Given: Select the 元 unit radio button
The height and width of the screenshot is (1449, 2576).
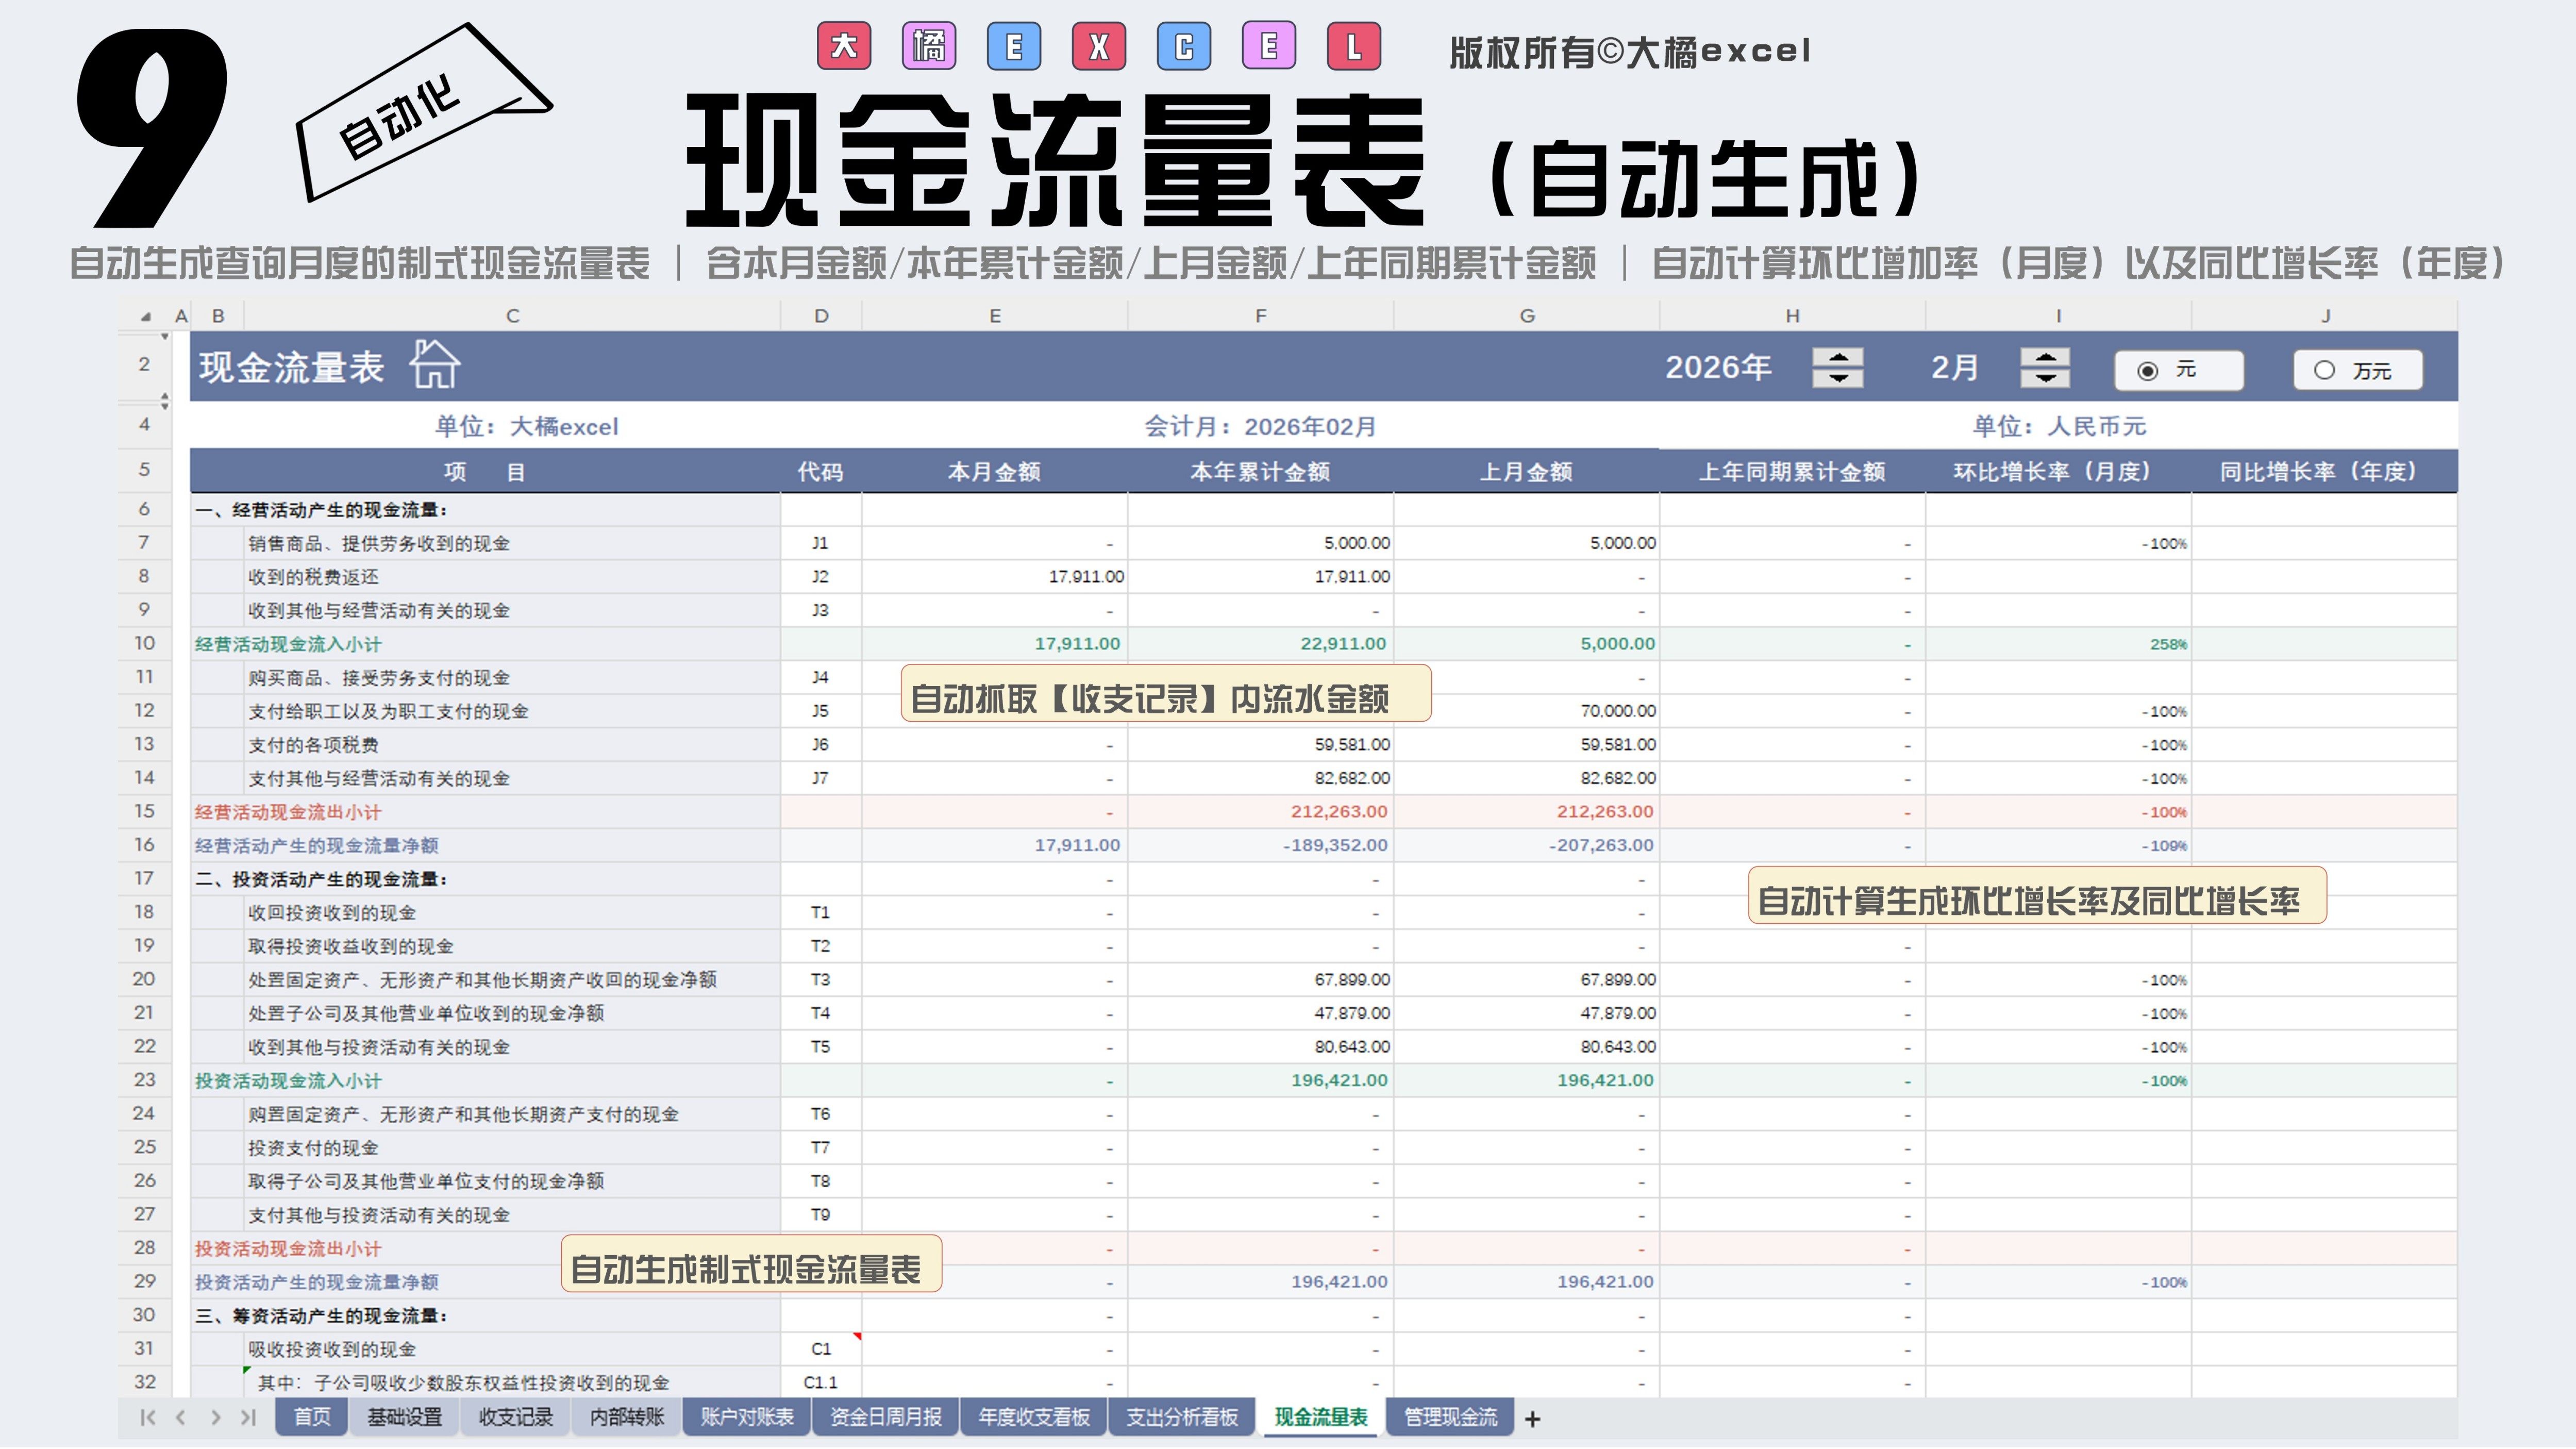Looking at the screenshot, I should (x=2147, y=371).
